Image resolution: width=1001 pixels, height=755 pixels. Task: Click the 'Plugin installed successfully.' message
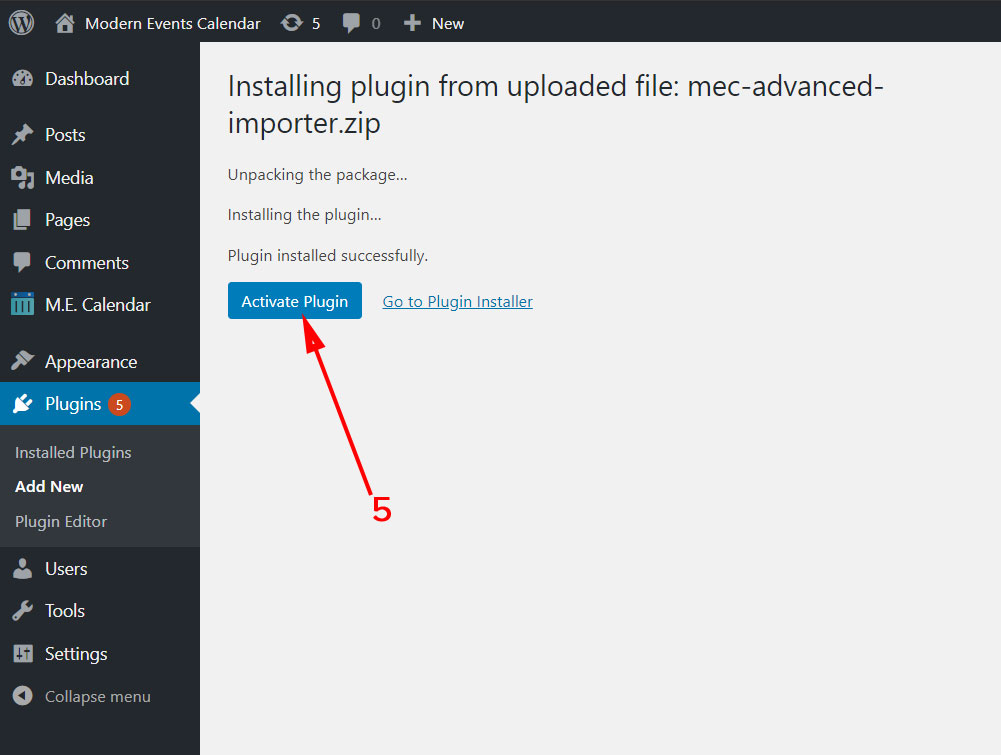tap(327, 255)
